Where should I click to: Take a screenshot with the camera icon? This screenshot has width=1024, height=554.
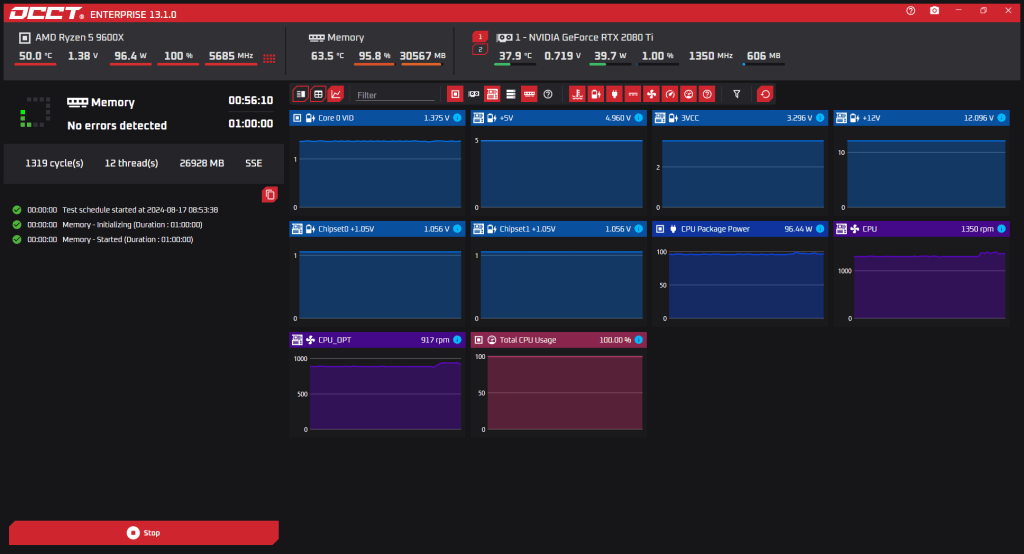point(935,10)
